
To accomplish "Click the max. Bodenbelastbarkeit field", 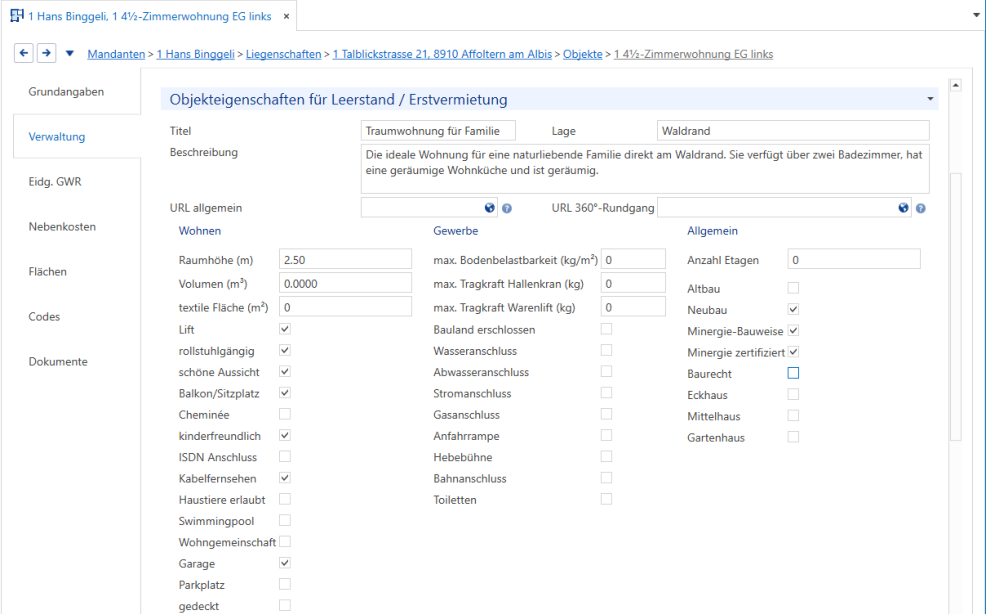I will coord(633,260).
